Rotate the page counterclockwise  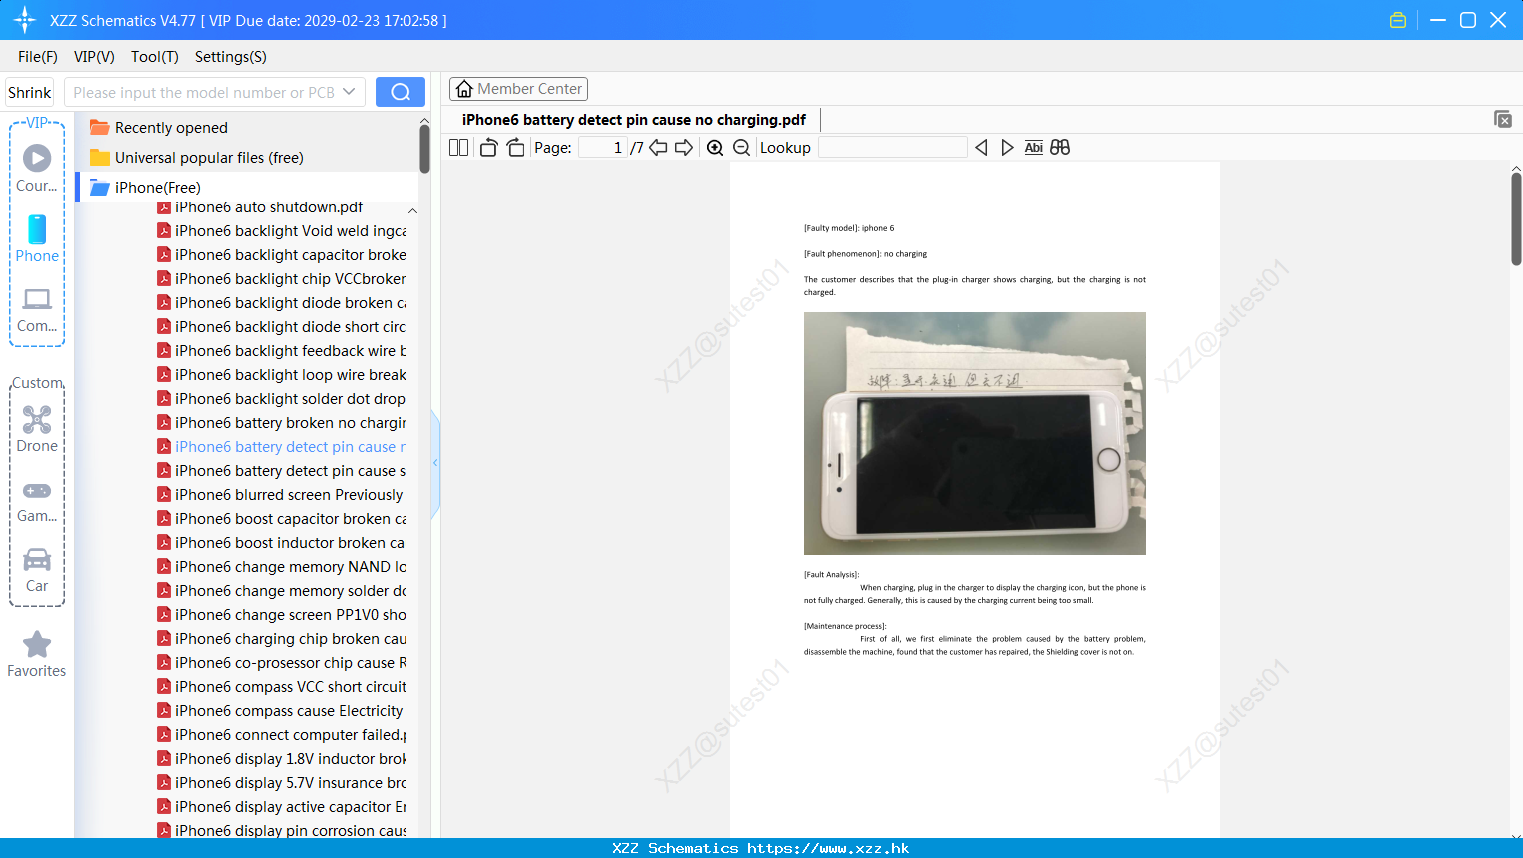(488, 148)
